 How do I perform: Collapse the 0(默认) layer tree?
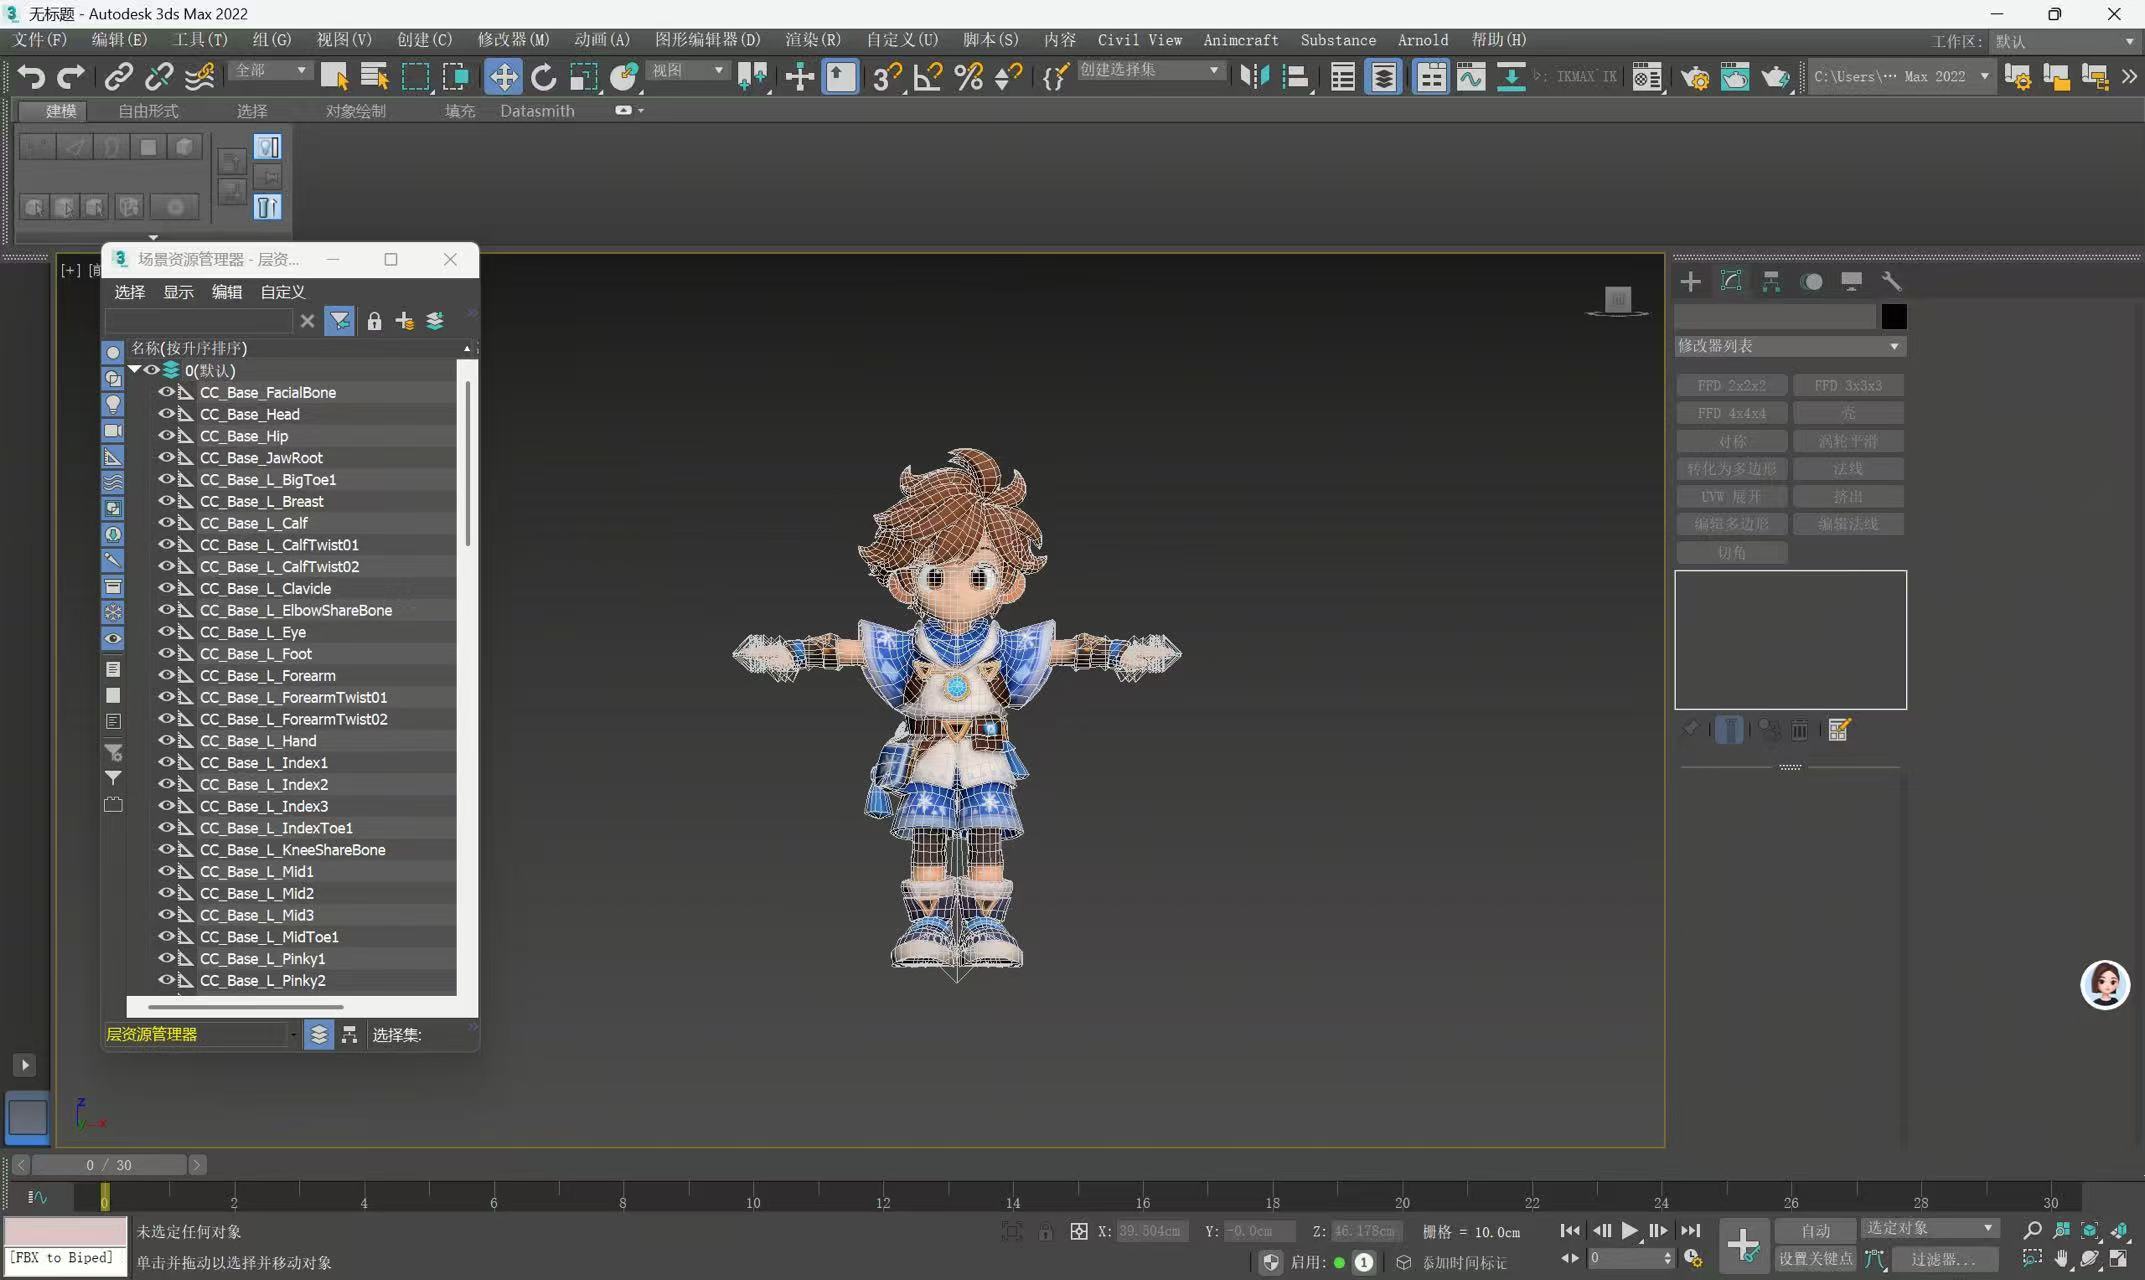tap(134, 370)
